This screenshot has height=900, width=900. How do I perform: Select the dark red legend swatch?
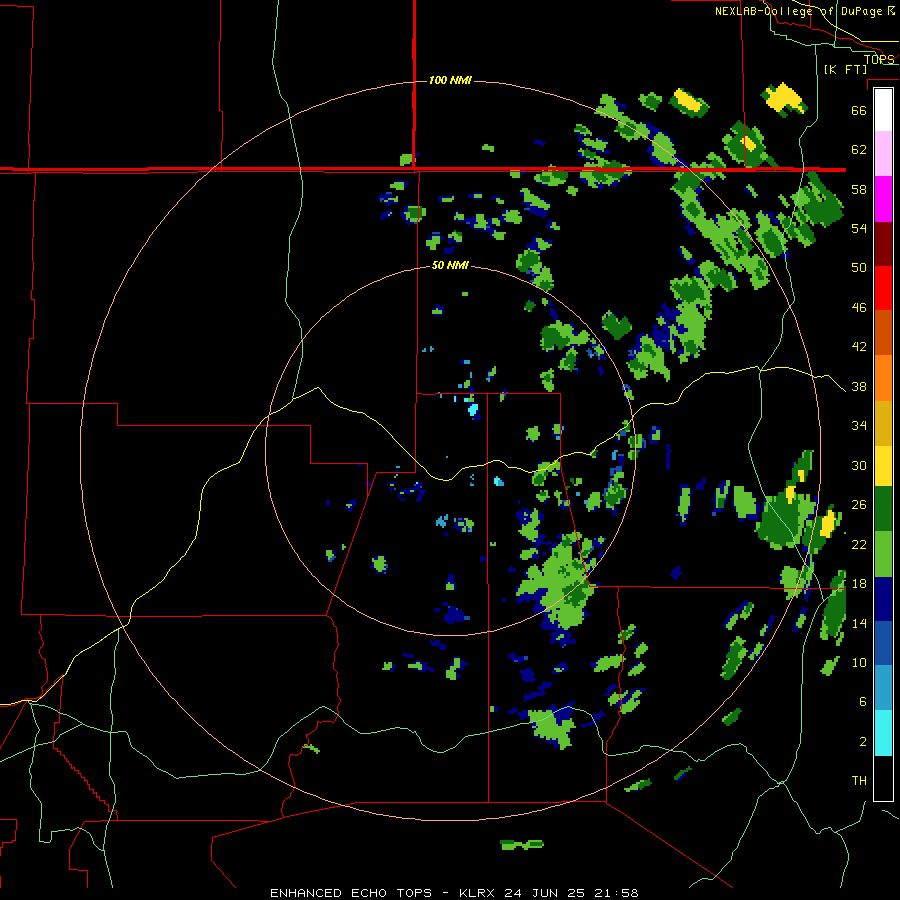point(883,243)
